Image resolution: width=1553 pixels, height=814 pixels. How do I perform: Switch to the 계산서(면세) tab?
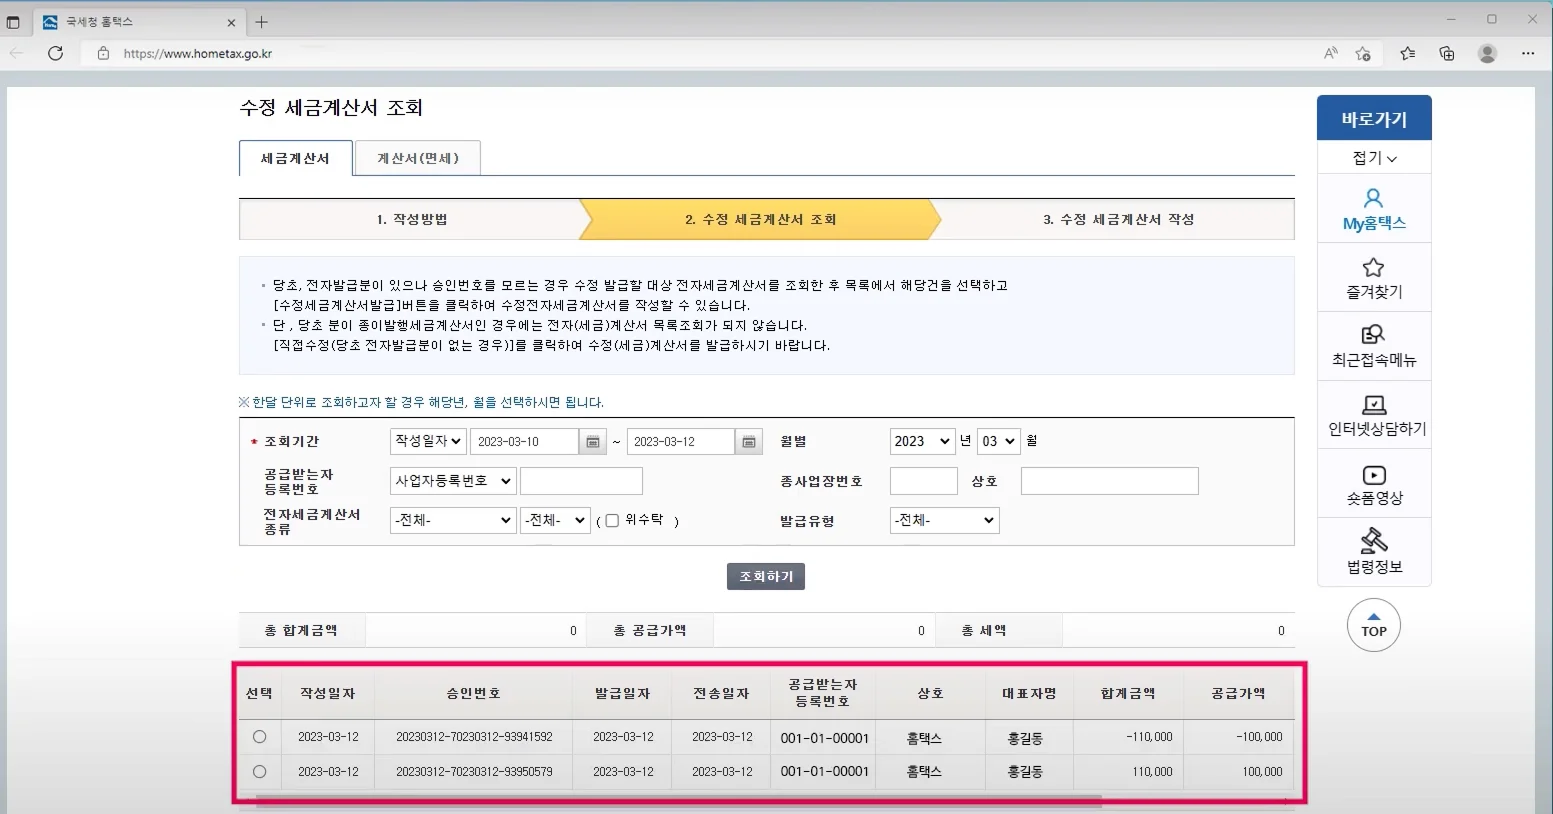click(417, 158)
